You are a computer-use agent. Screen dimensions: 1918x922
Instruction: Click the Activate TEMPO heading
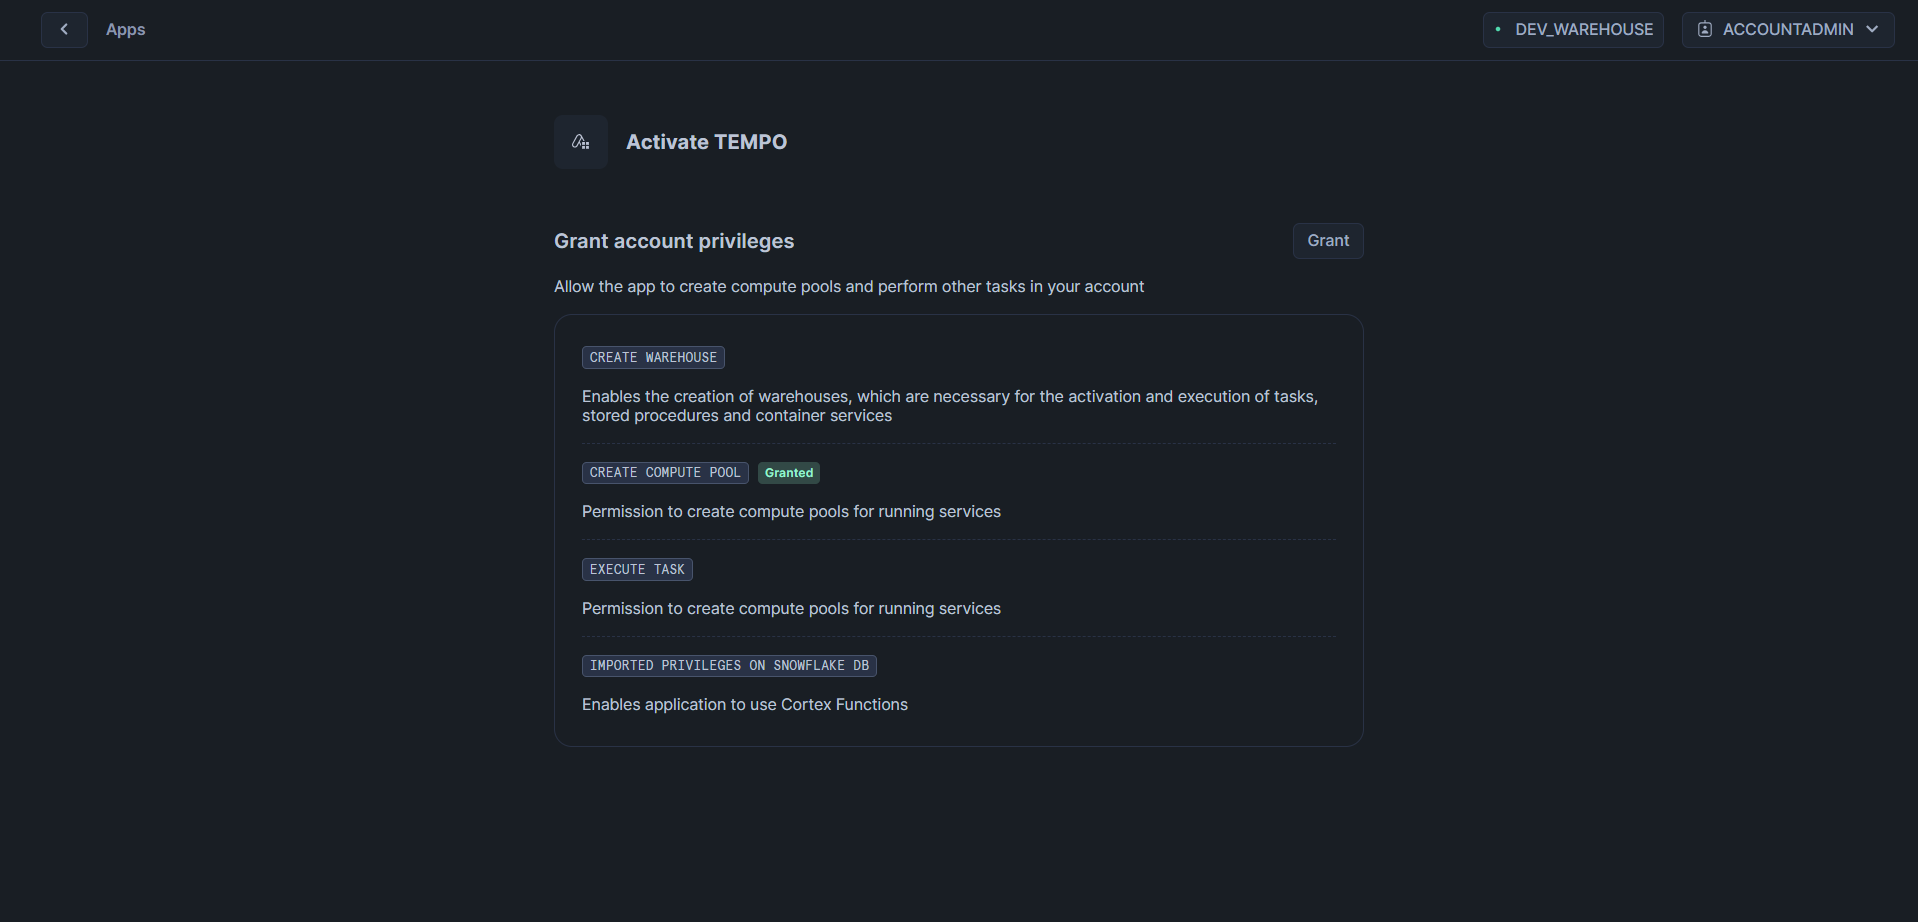point(706,142)
